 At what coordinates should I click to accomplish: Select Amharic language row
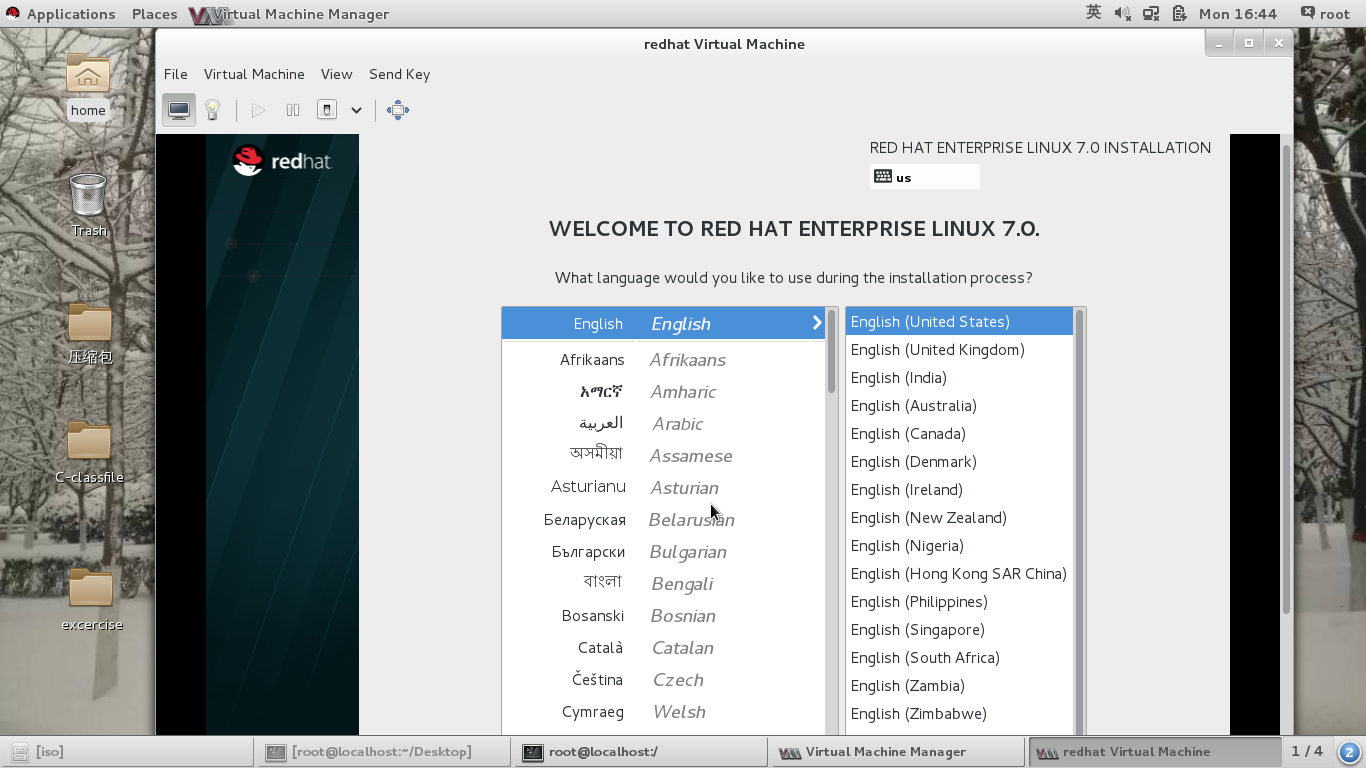click(663, 392)
